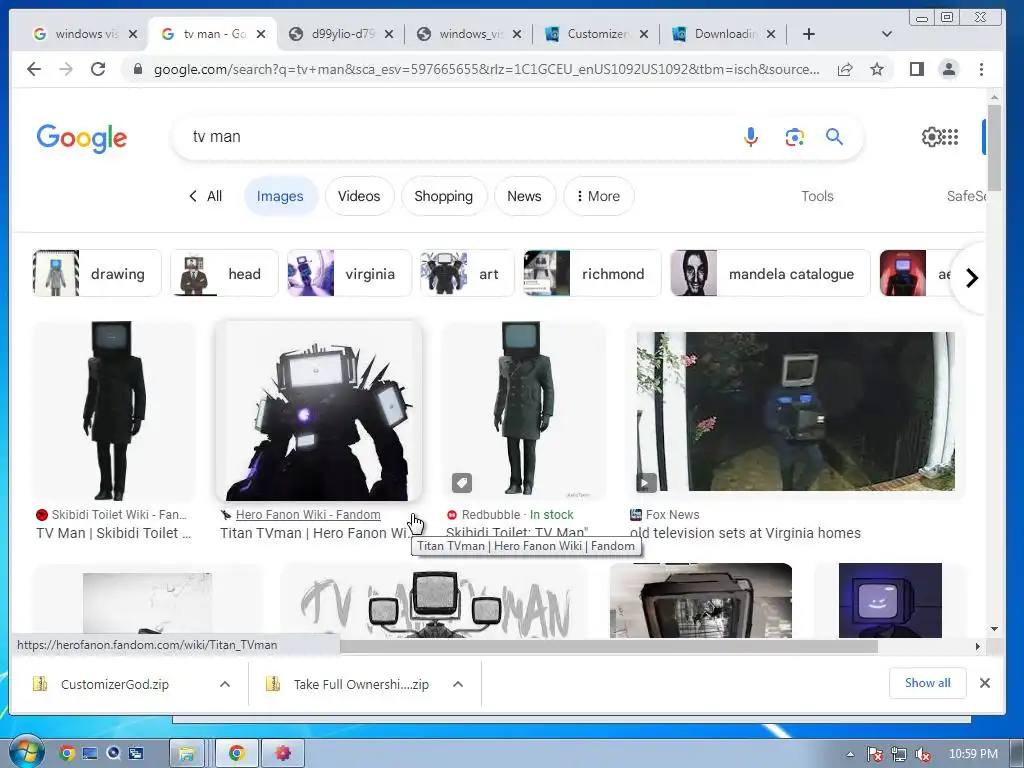
Task: Open Google quick settings gear icon
Action: [x=931, y=137]
